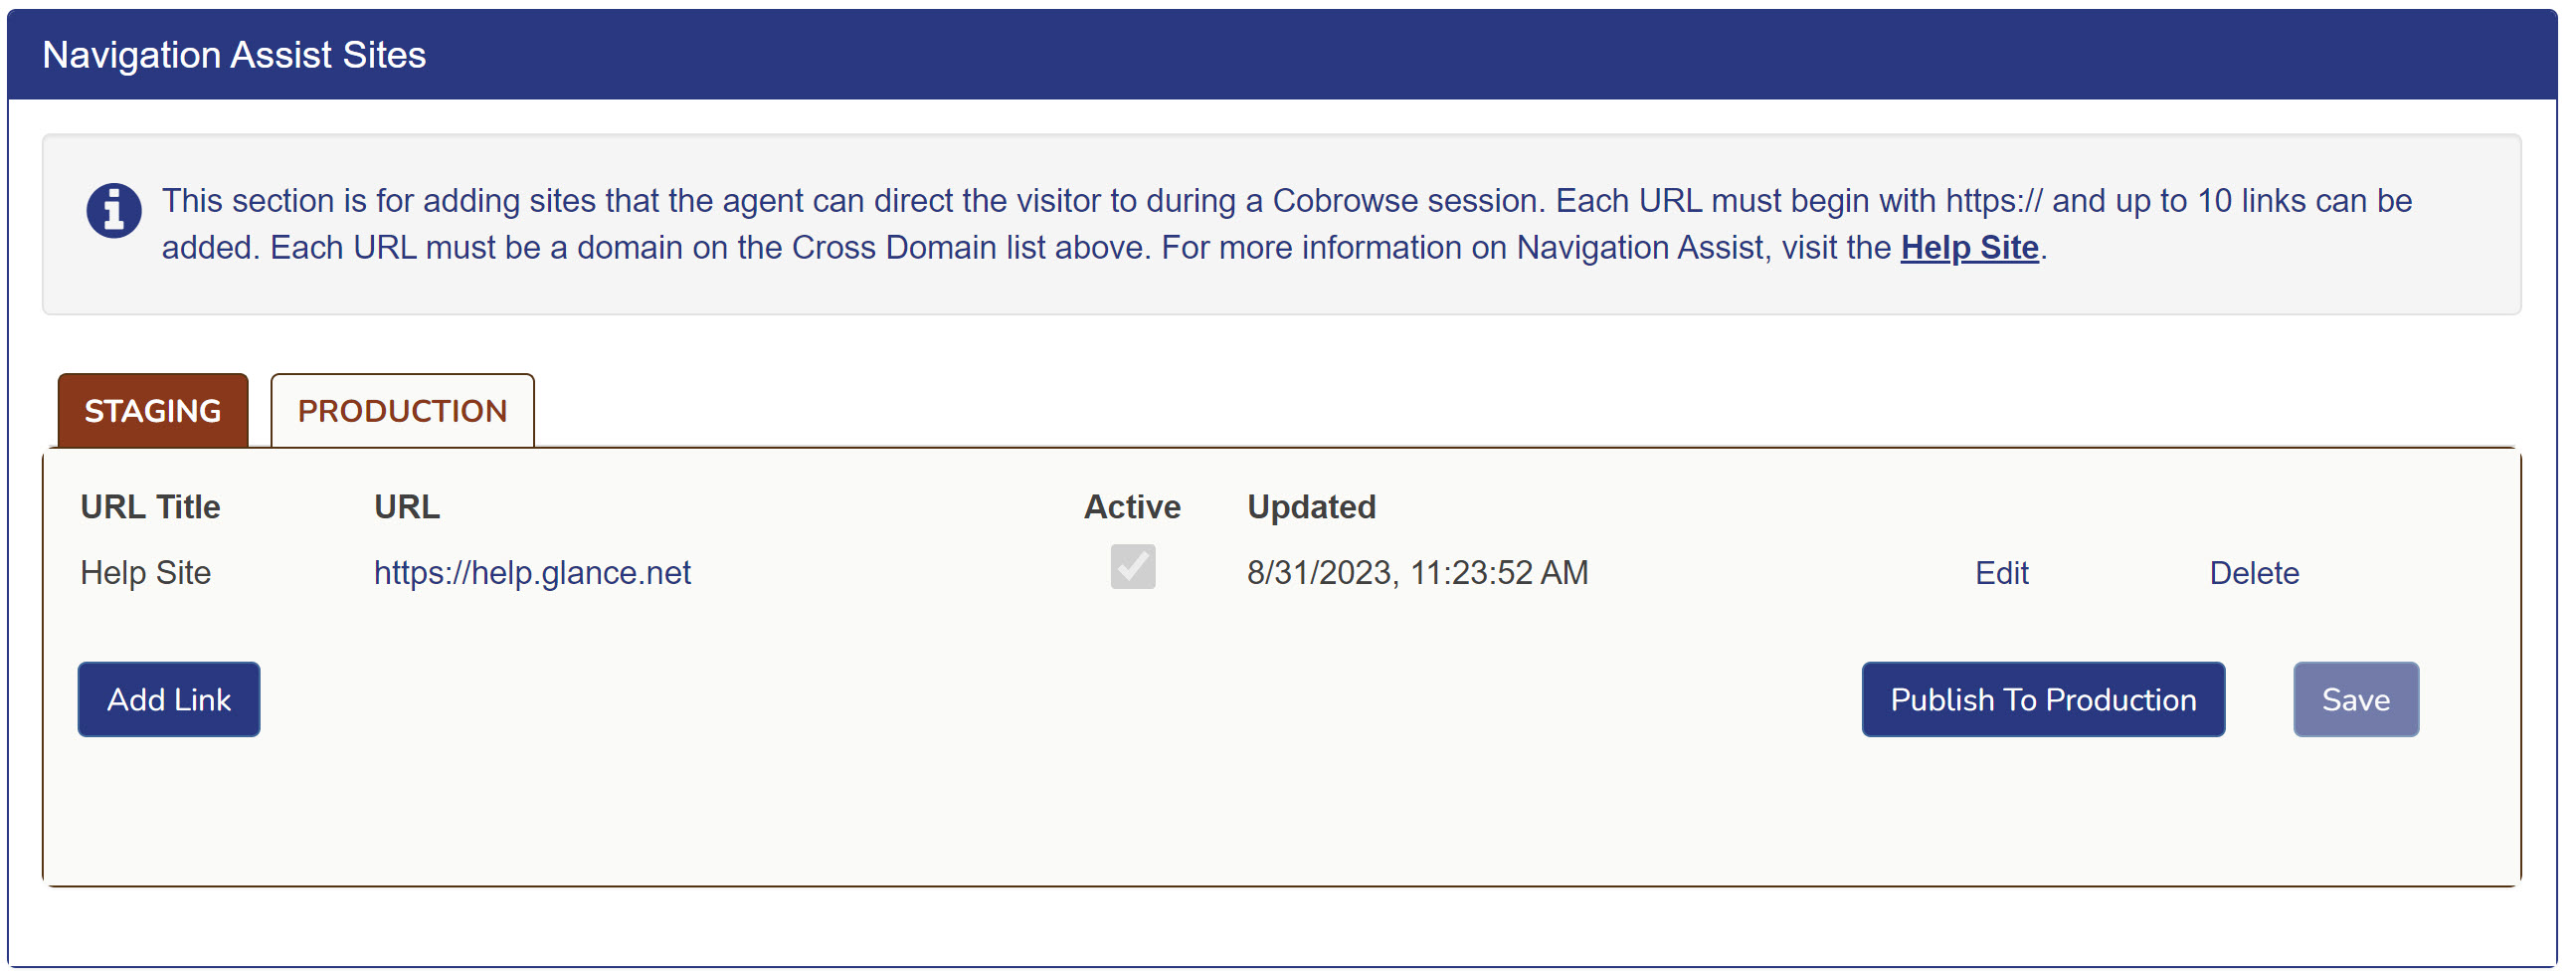This screenshot has height=977, width=2576.
Task: Click the 8/31/2023 updated timestamp
Action: 1417,573
